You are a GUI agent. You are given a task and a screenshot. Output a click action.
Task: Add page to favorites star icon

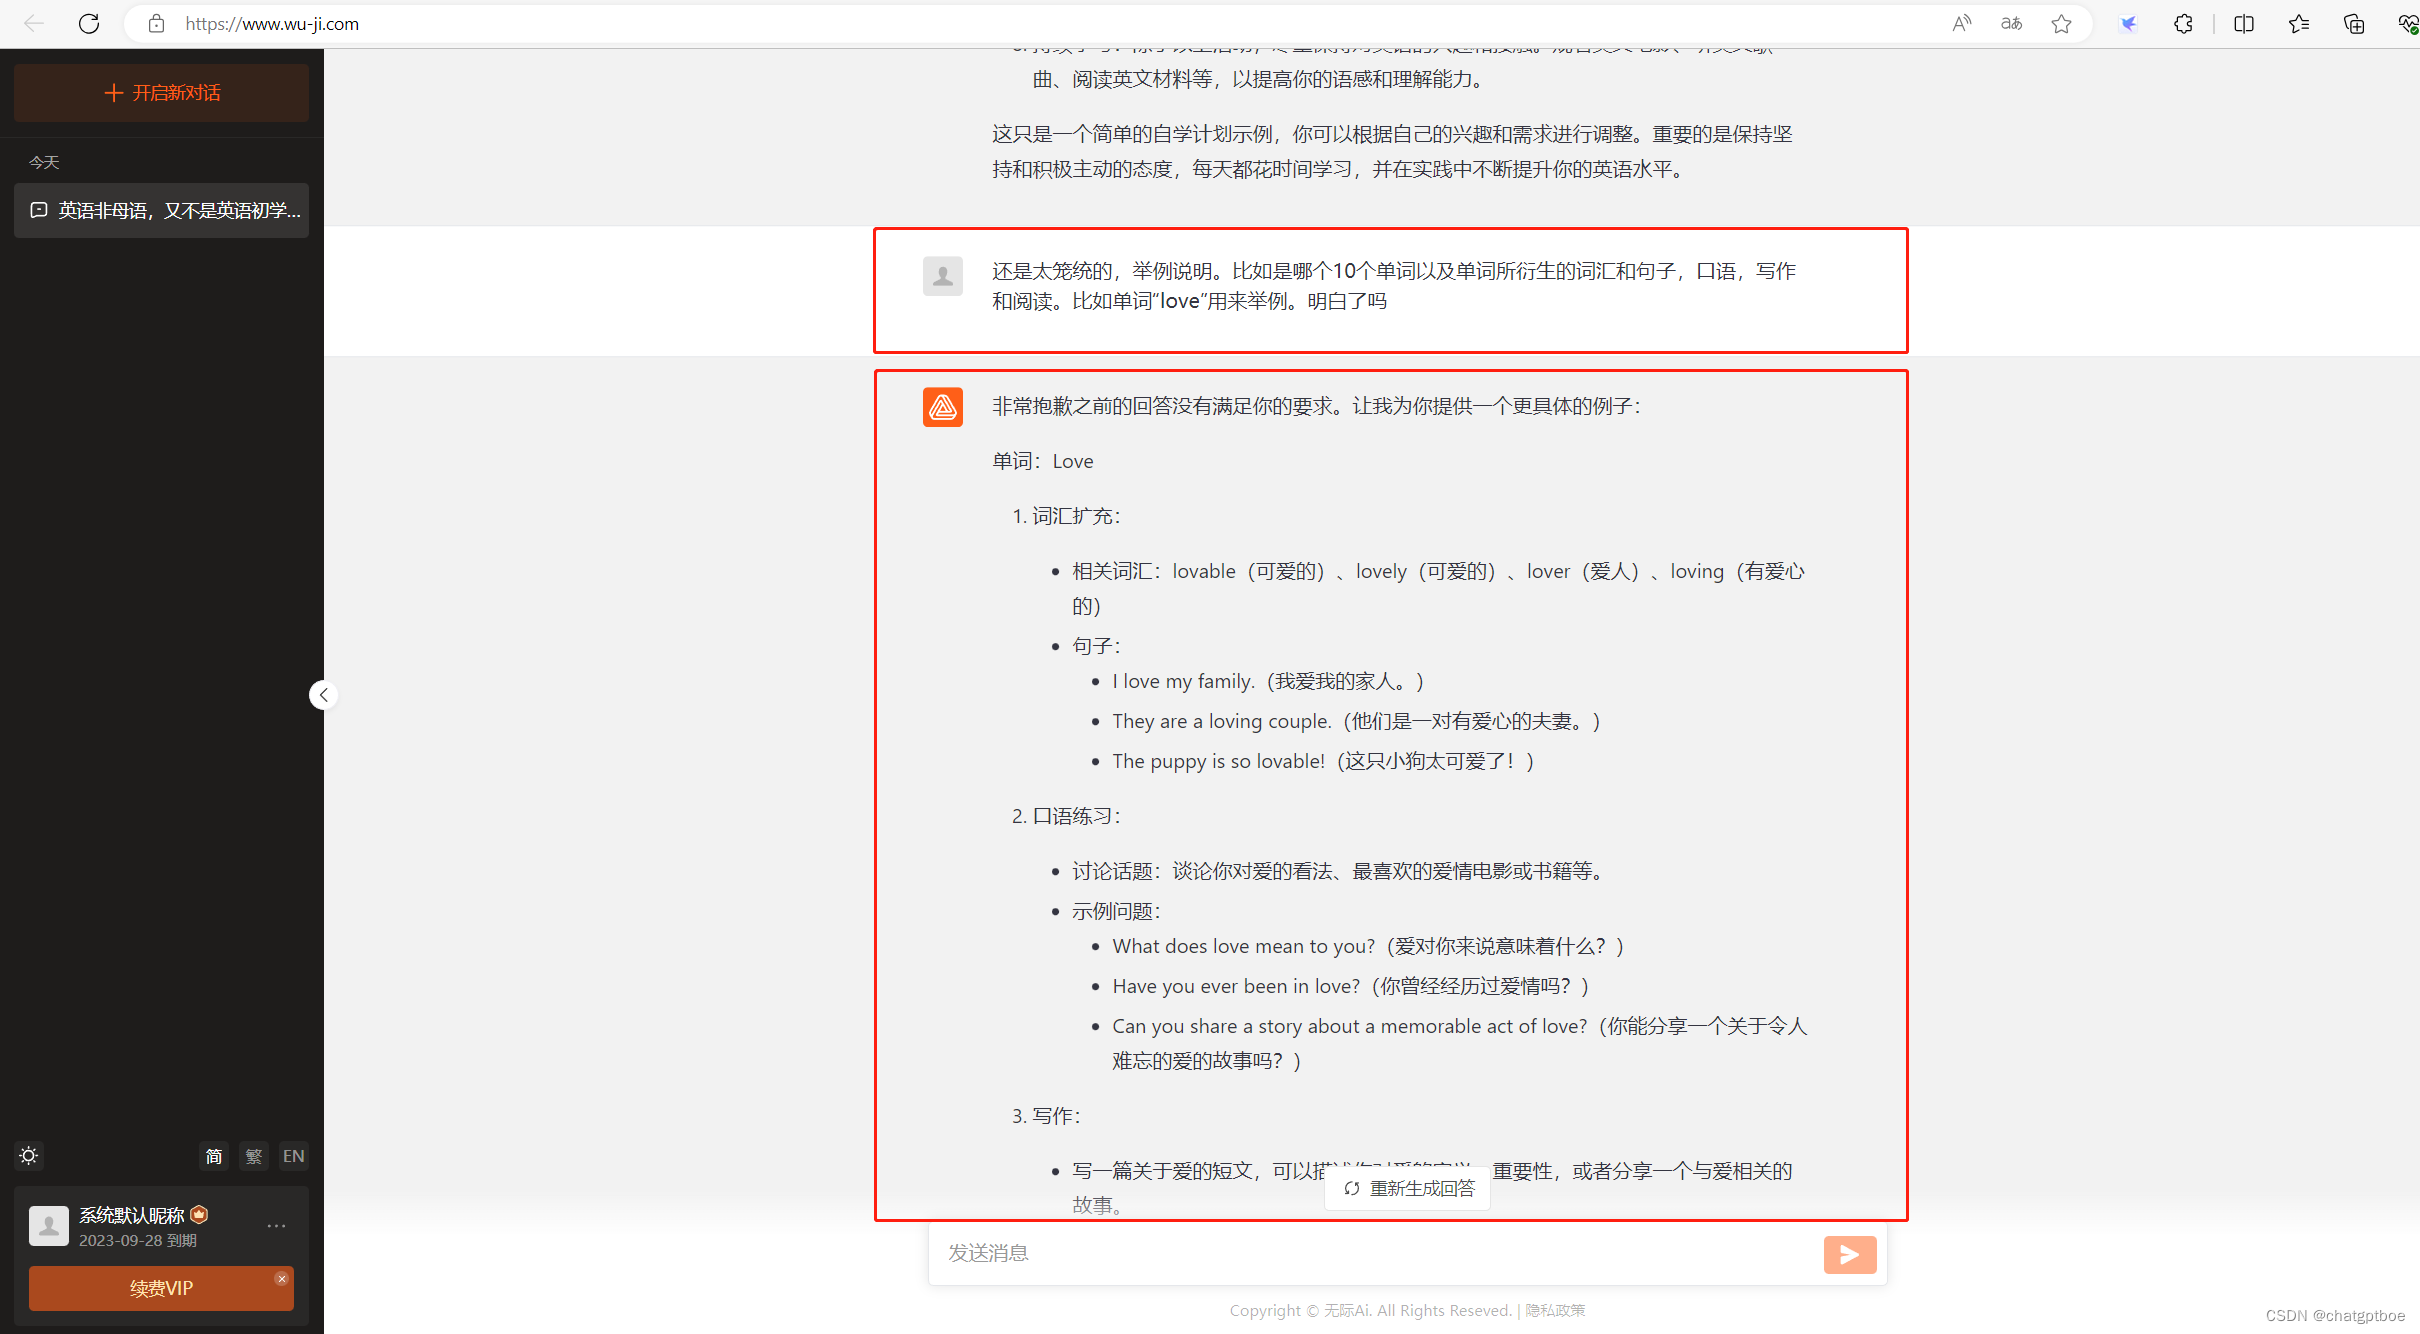click(2061, 23)
